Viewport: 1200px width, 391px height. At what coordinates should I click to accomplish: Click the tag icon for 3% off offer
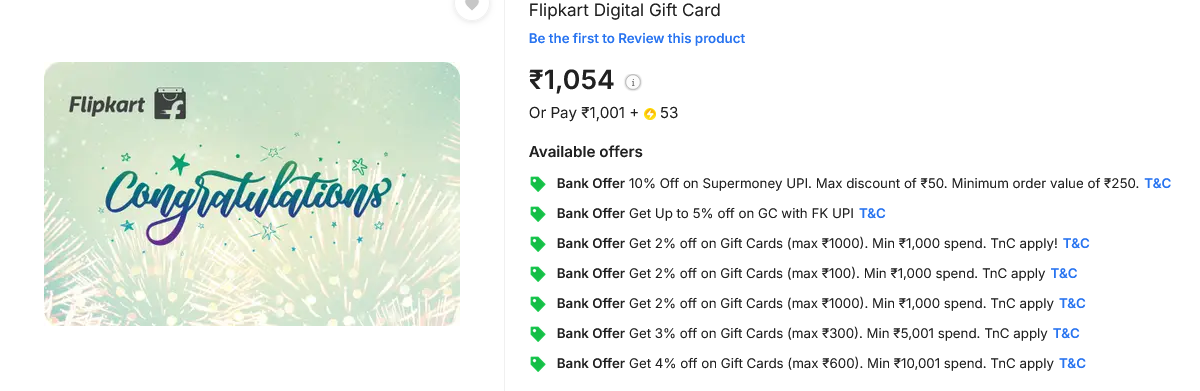538,334
